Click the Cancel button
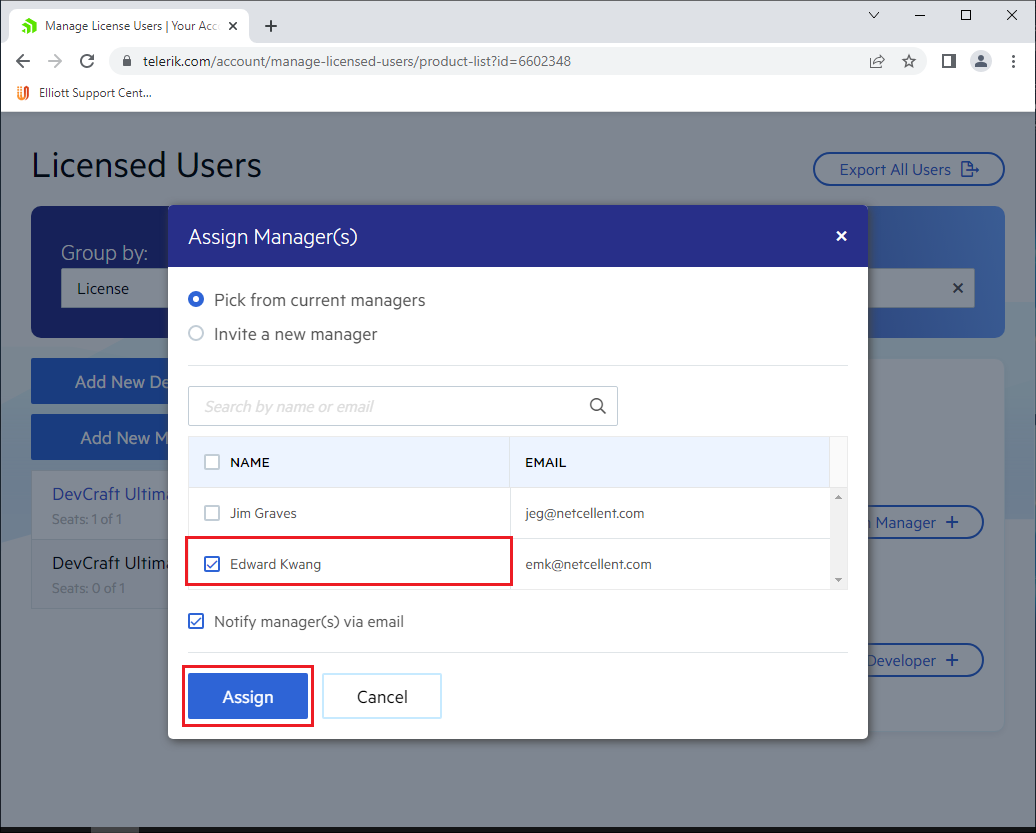Screen dimensions: 1036x833 pyautogui.click(x=382, y=696)
